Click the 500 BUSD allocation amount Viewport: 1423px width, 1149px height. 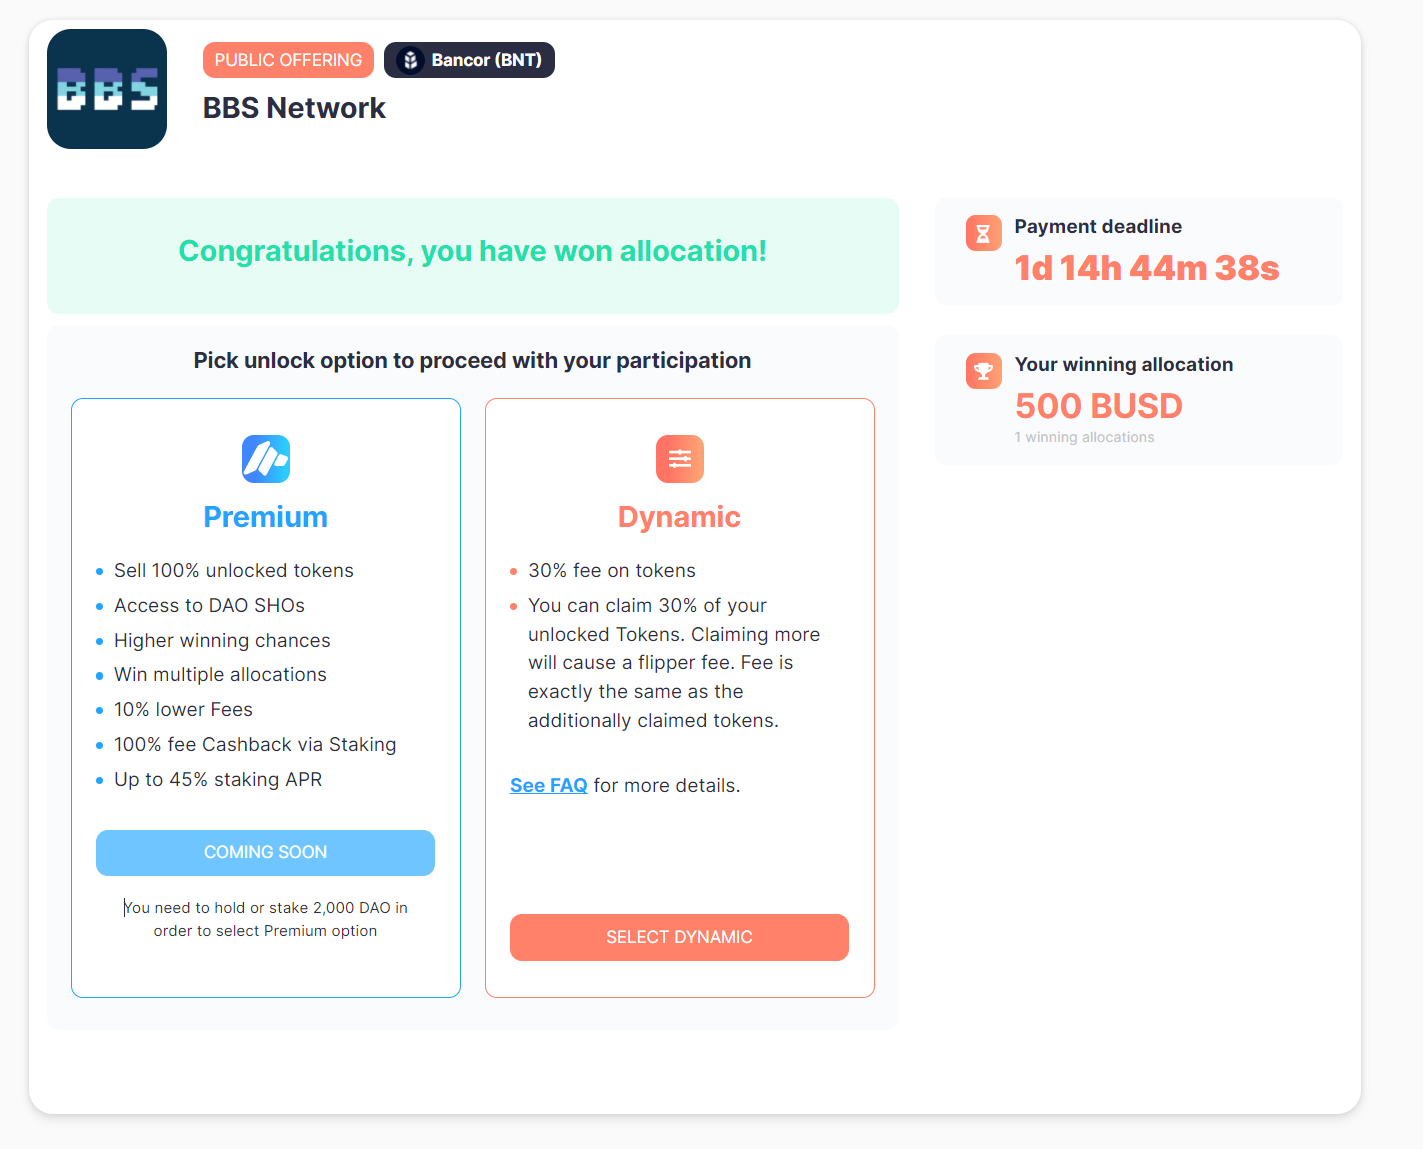[x=1098, y=406]
